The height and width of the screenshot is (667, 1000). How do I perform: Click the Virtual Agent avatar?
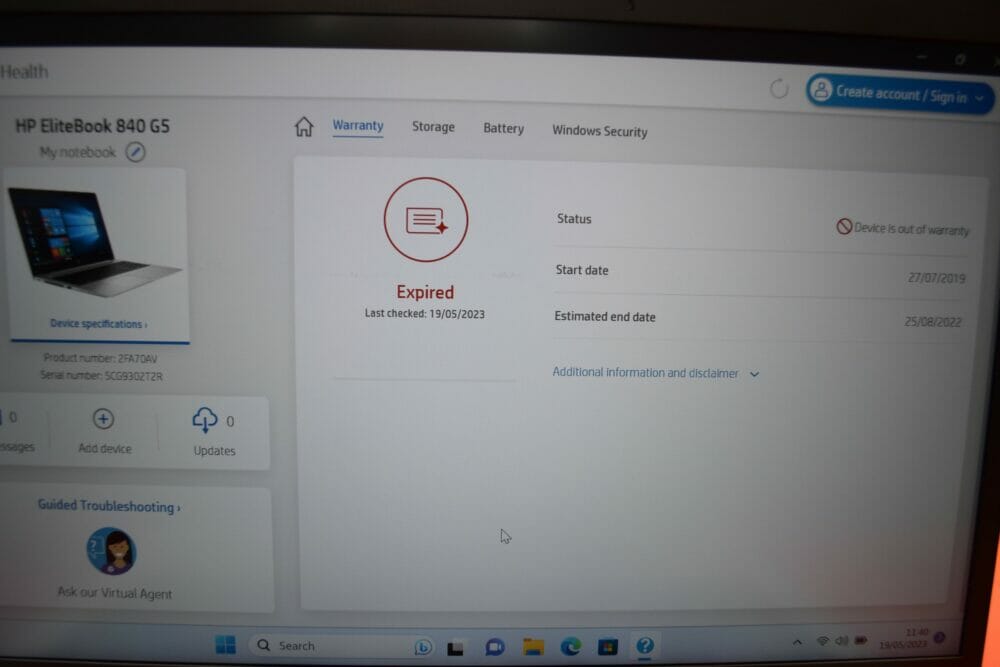coord(111,551)
